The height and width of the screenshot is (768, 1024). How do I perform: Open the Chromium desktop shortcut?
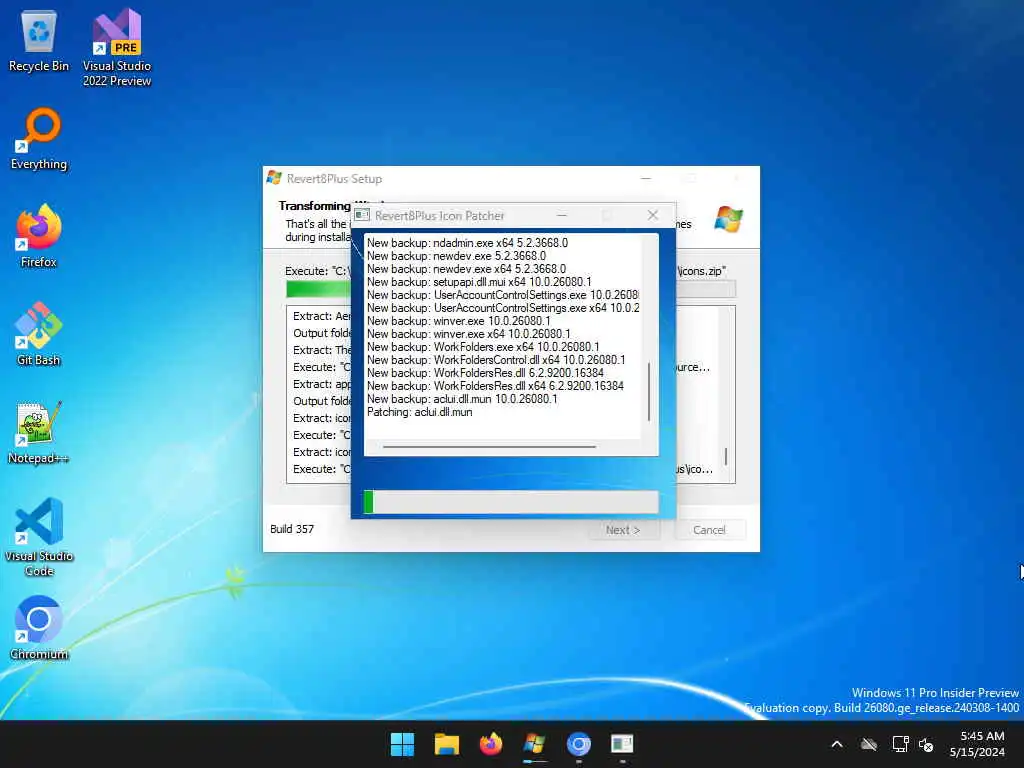[x=39, y=628]
